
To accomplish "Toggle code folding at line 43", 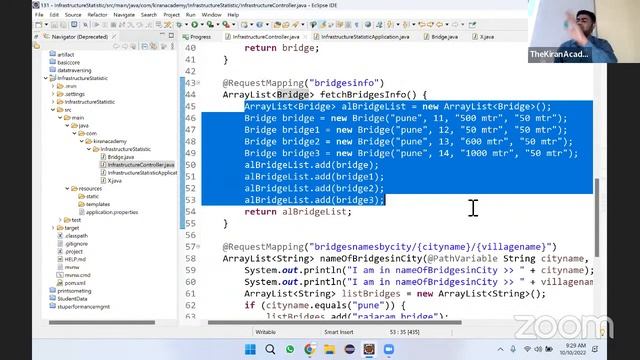I will pos(198,83).
